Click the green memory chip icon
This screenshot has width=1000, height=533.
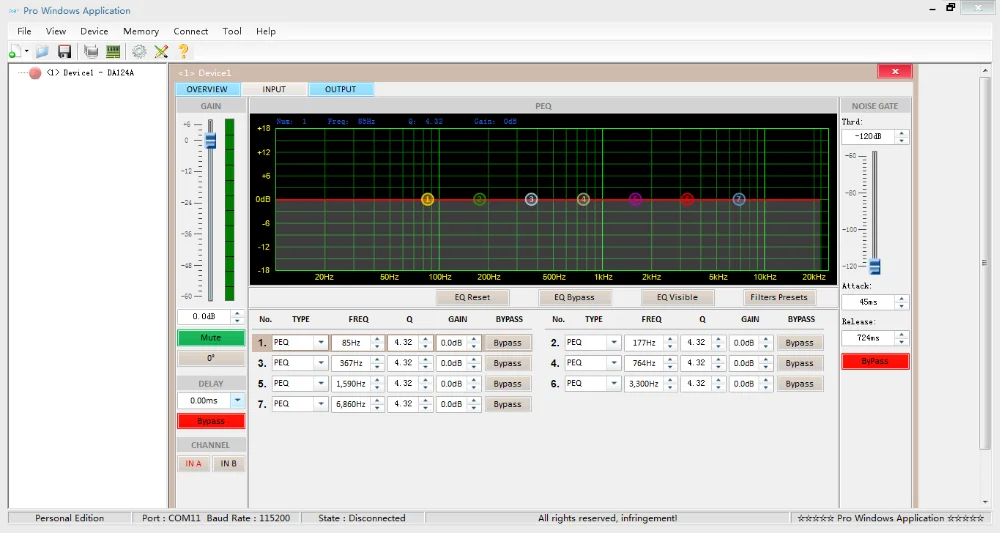(x=113, y=52)
